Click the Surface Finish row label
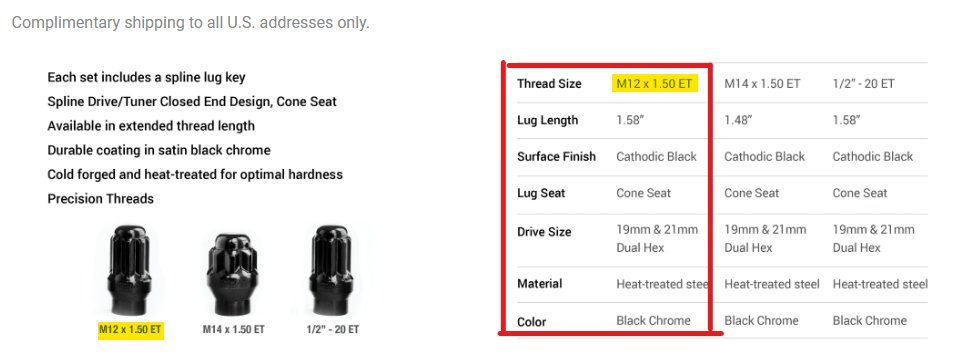The width and height of the screenshot is (965, 360). pyautogui.click(x=556, y=157)
